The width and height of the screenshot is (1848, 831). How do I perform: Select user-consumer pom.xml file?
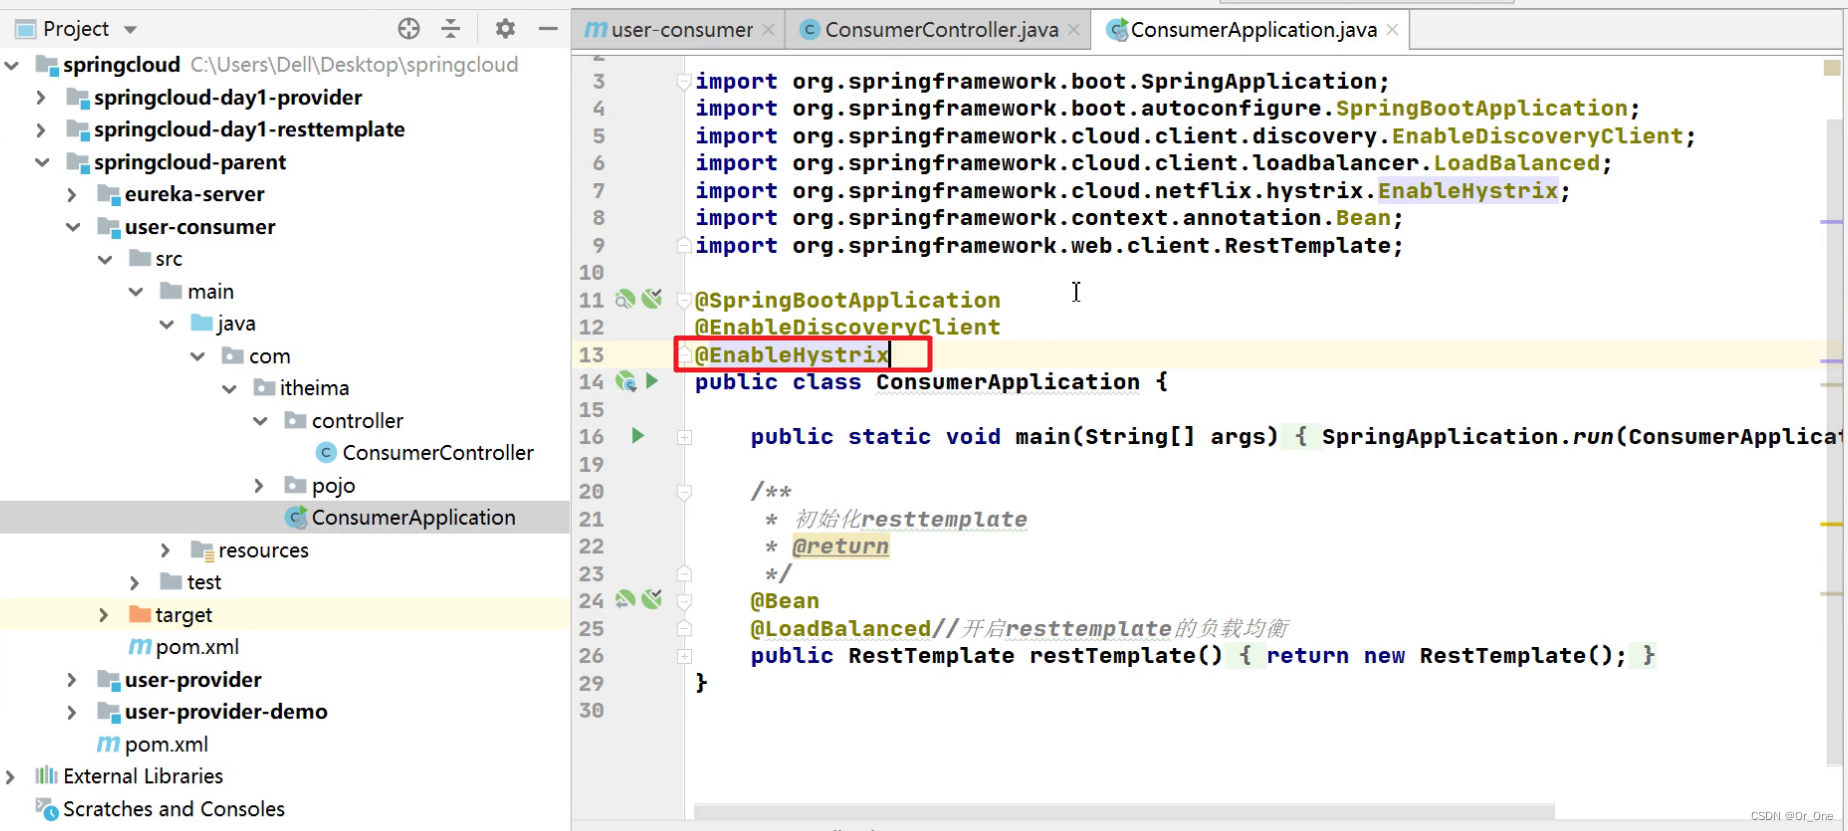click(197, 647)
